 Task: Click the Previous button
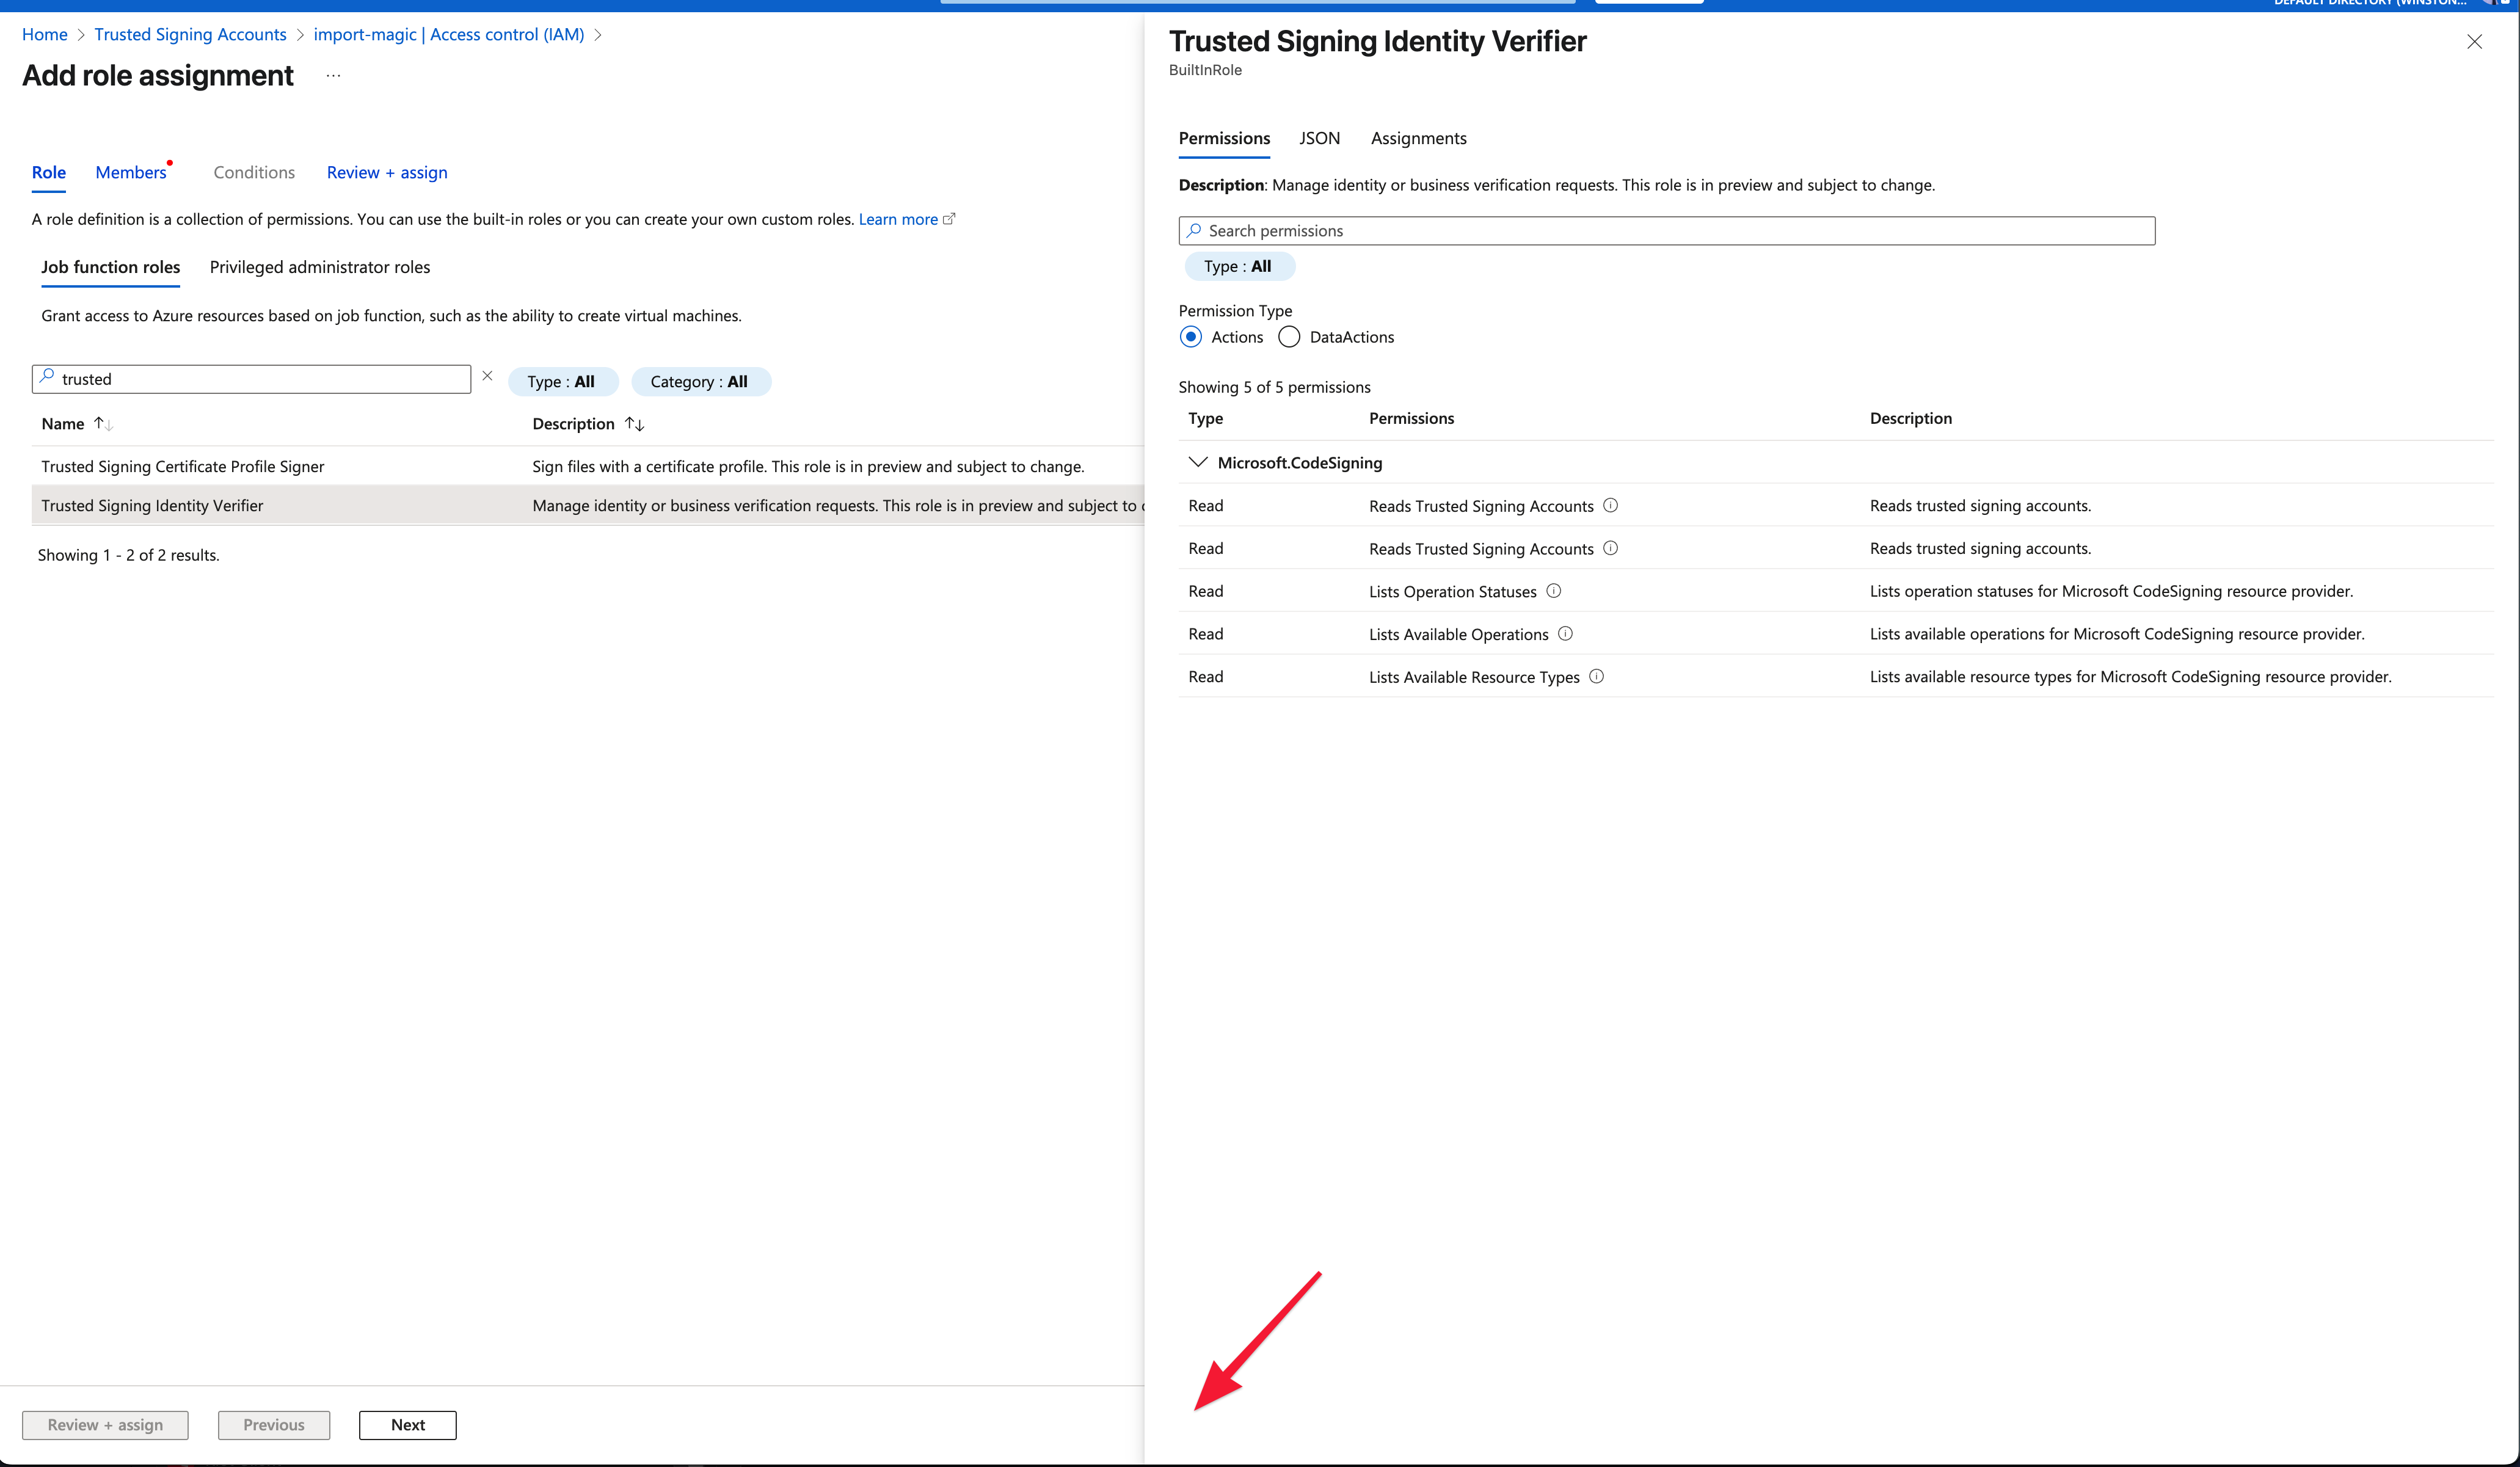pos(274,1425)
